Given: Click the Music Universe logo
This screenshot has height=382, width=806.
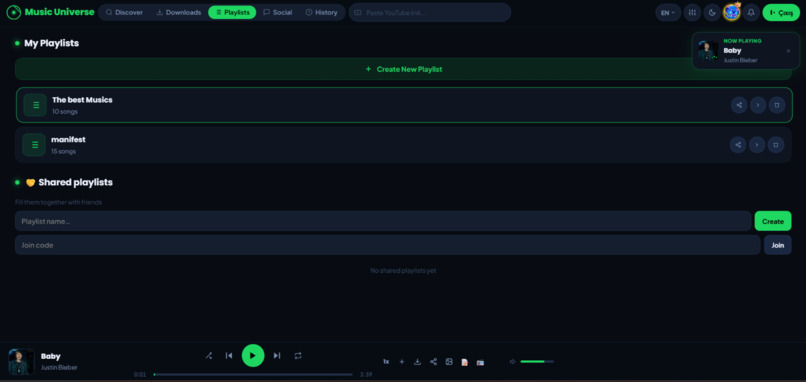Looking at the screenshot, I should click(50, 12).
